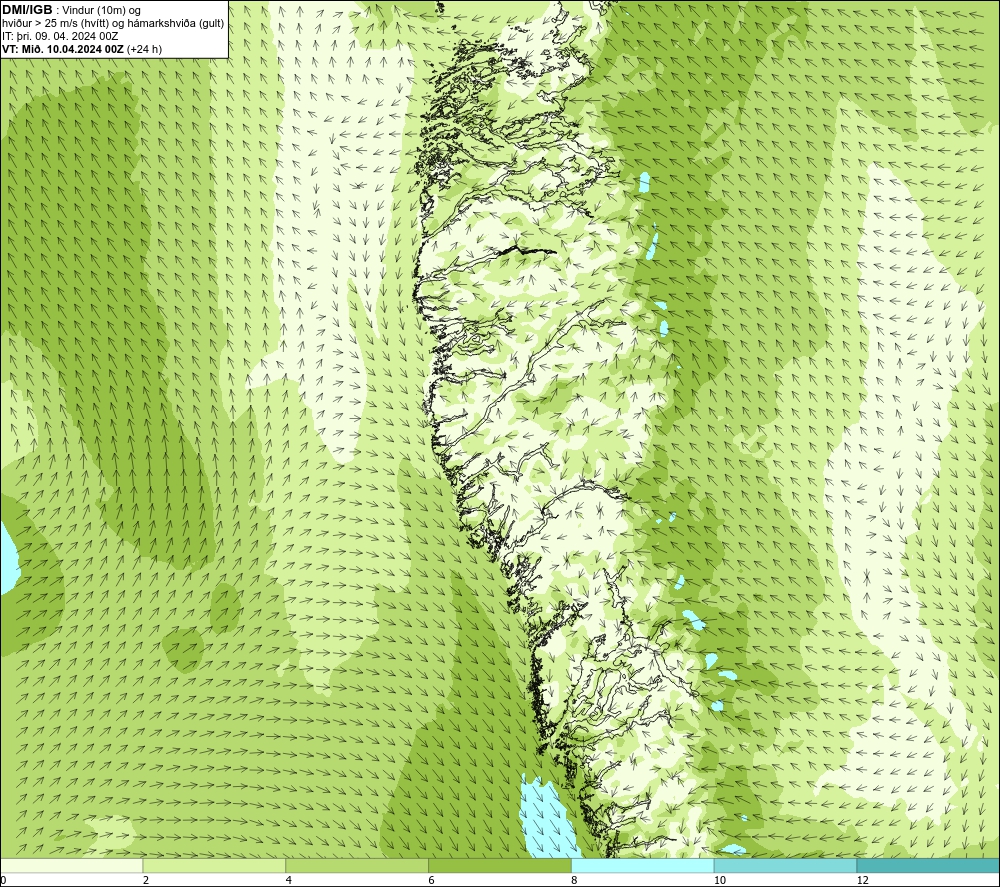
Task: Click the scale label '4'
Action: tap(289, 880)
